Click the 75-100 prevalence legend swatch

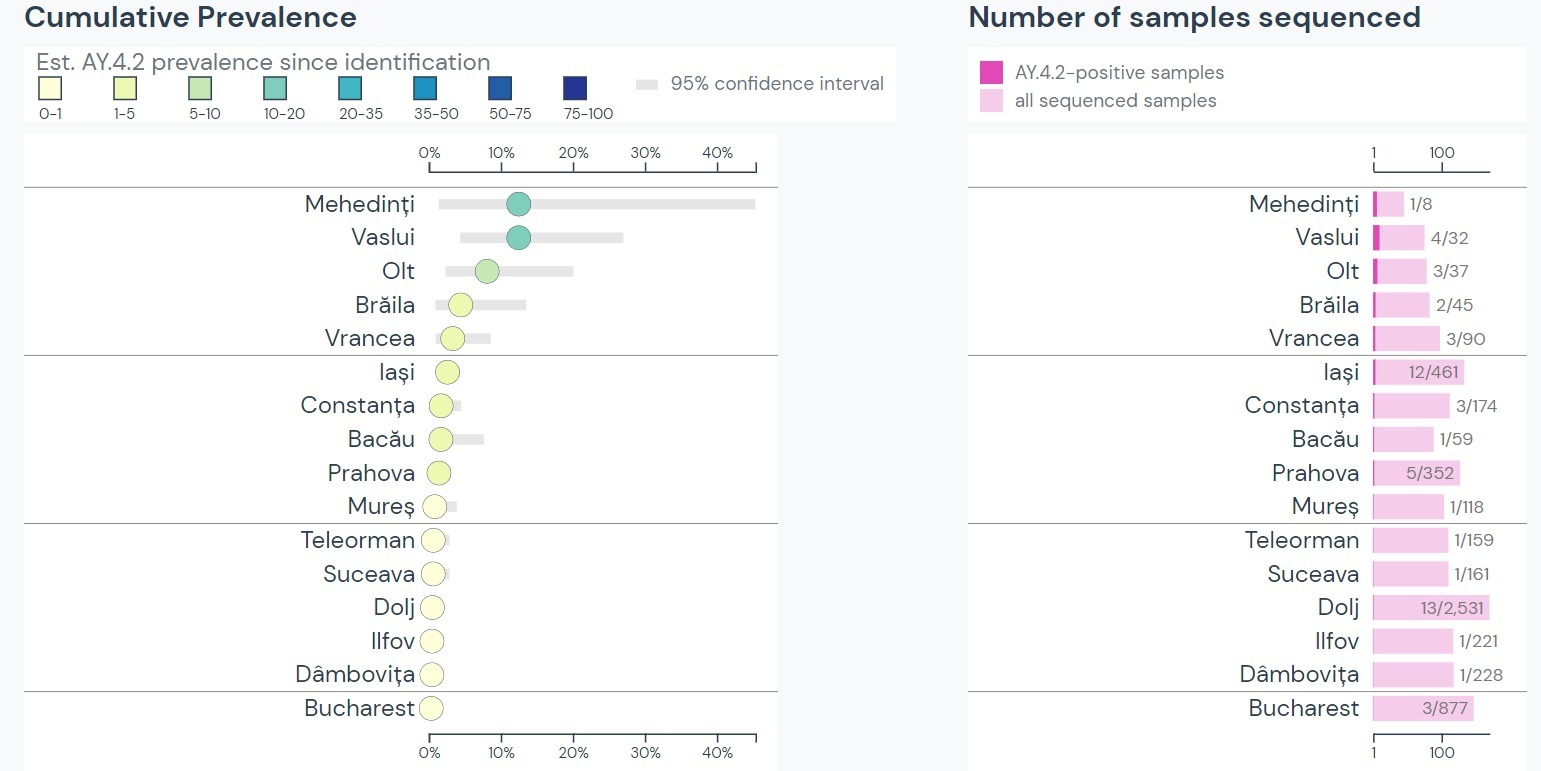coord(575,88)
